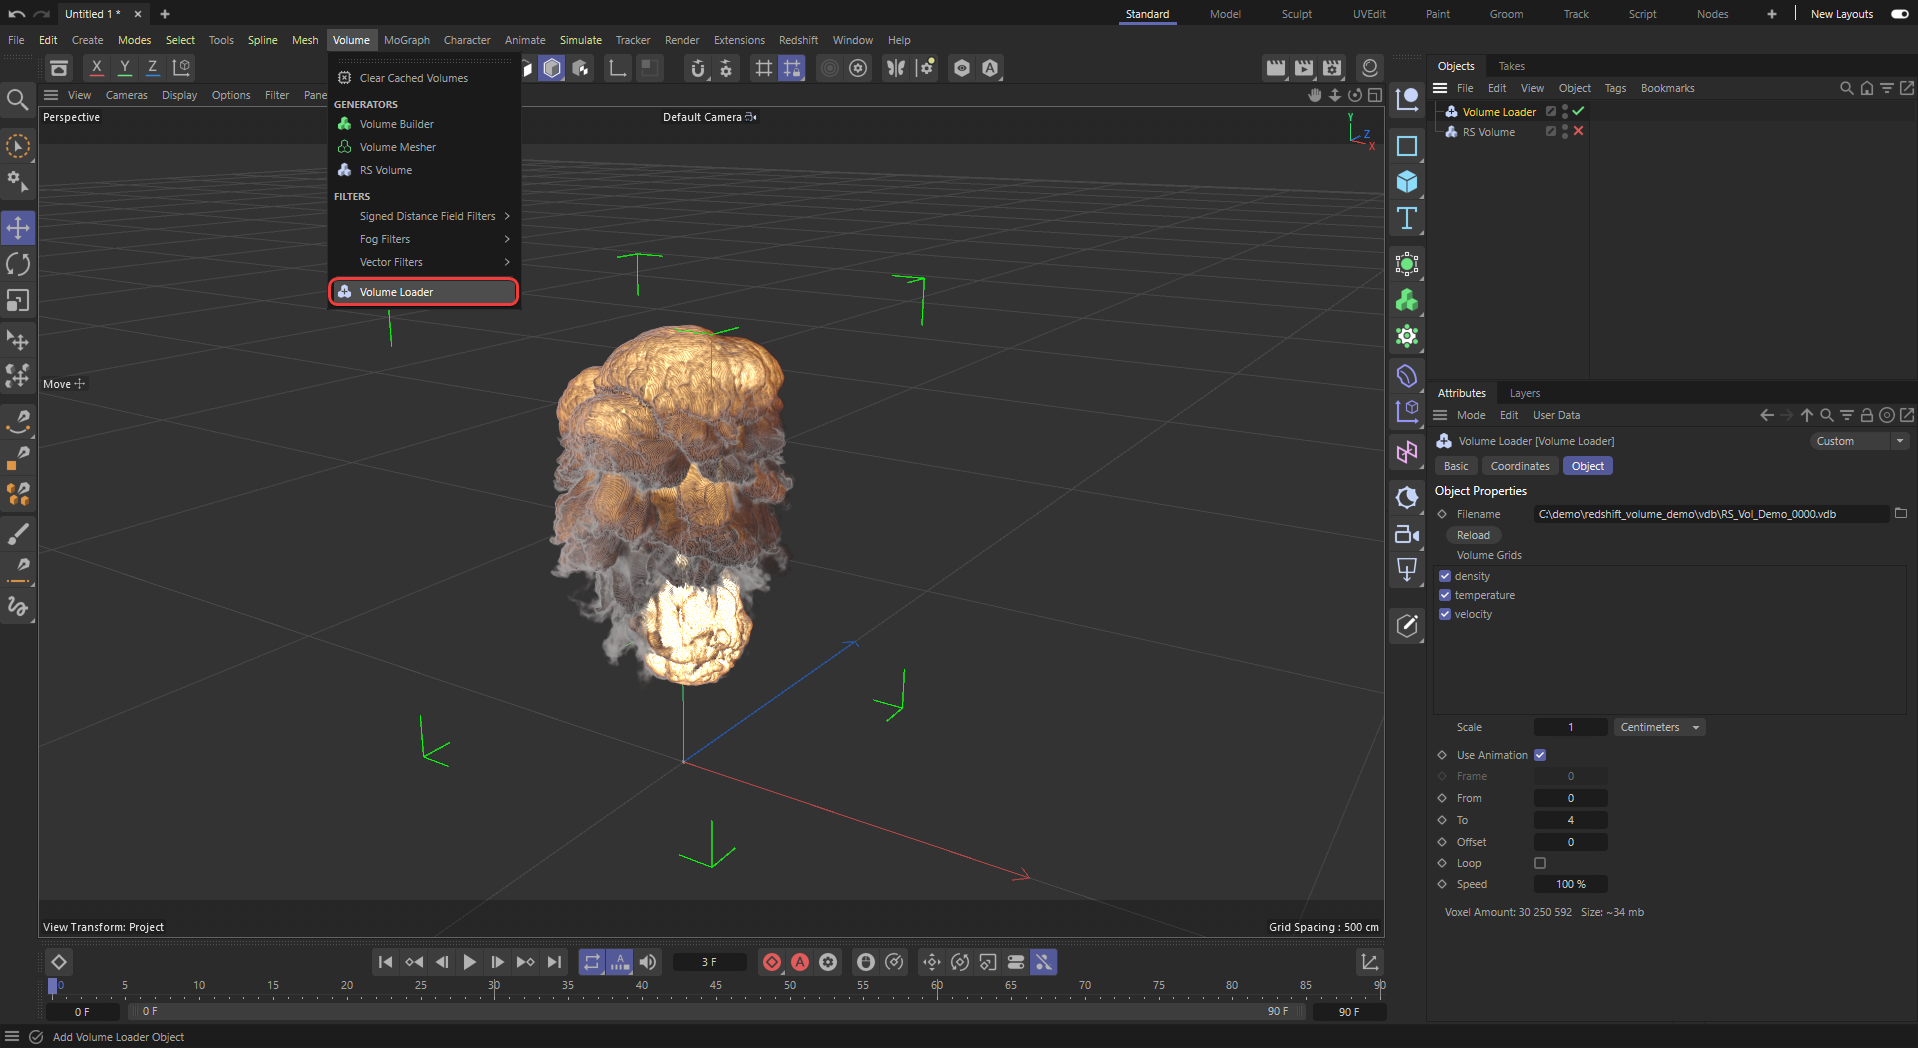Select the Rotate tool in left toolbar
The width and height of the screenshot is (1918, 1048).
pyautogui.click(x=18, y=264)
